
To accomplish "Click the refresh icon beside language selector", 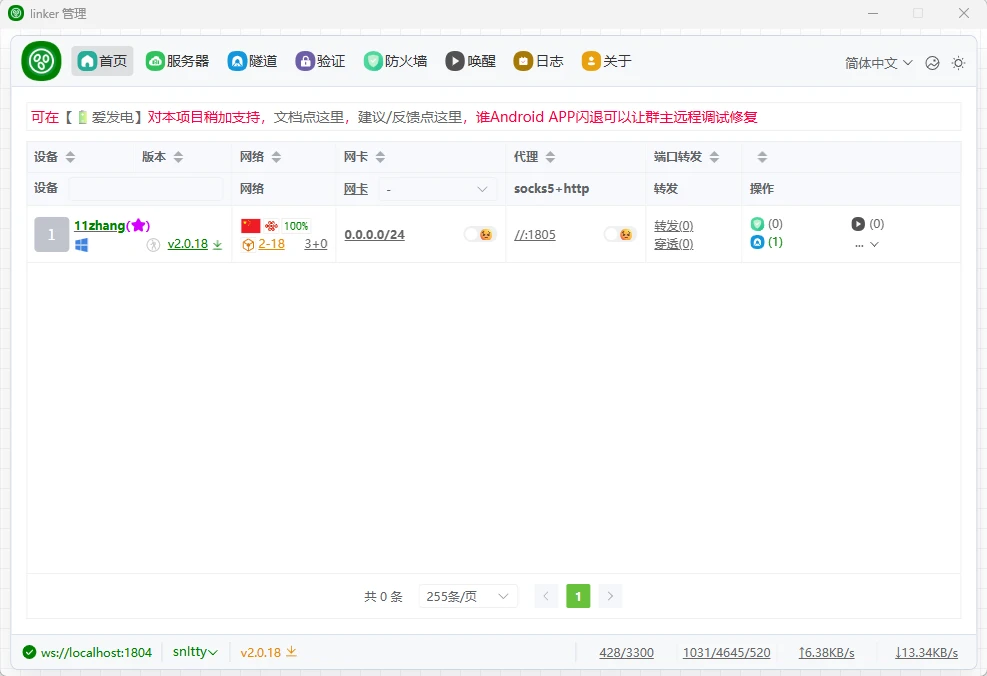I will (x=932, y=63).
